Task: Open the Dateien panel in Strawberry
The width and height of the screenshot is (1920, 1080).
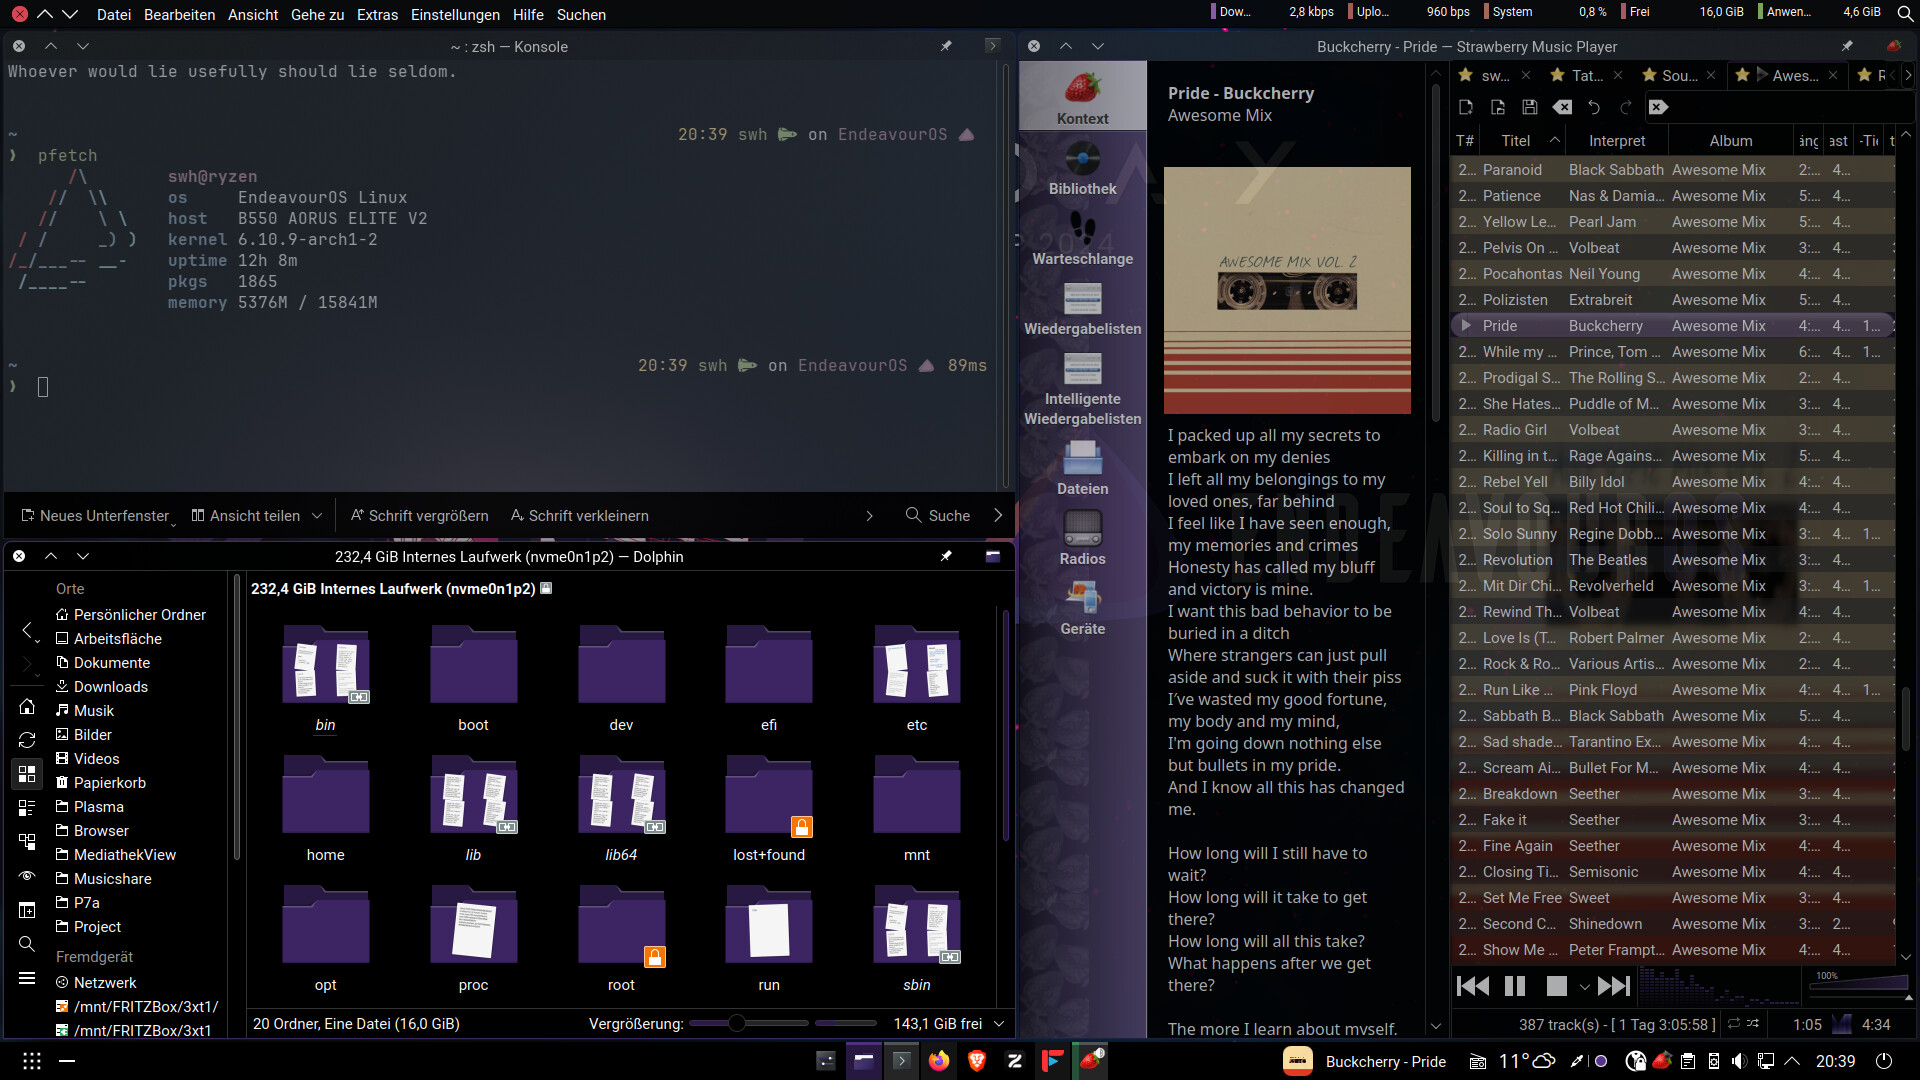Action: (1082, 468)
